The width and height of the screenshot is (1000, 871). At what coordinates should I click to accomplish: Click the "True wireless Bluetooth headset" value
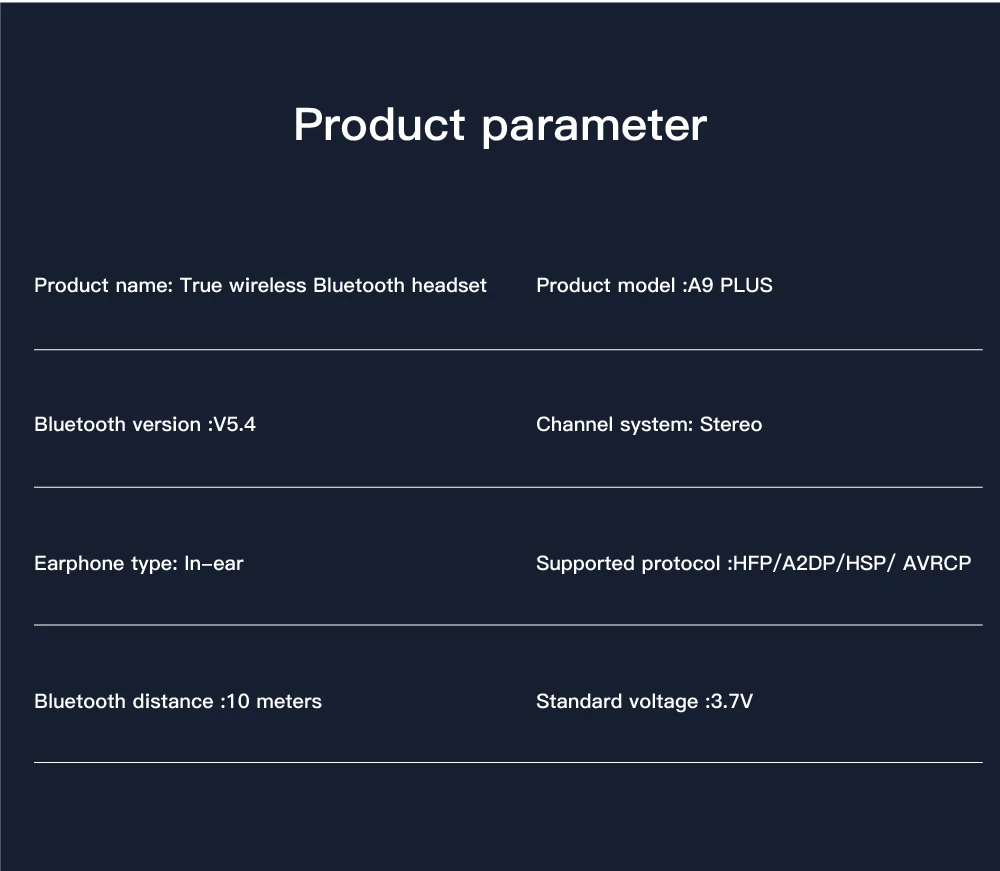333,285
